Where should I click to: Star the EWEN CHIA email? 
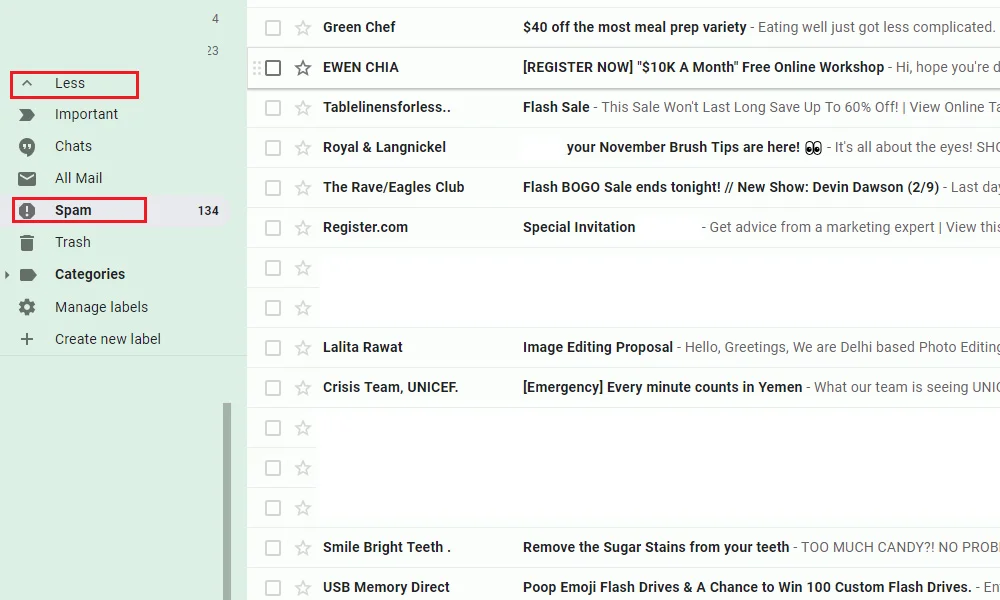[303, 68]
